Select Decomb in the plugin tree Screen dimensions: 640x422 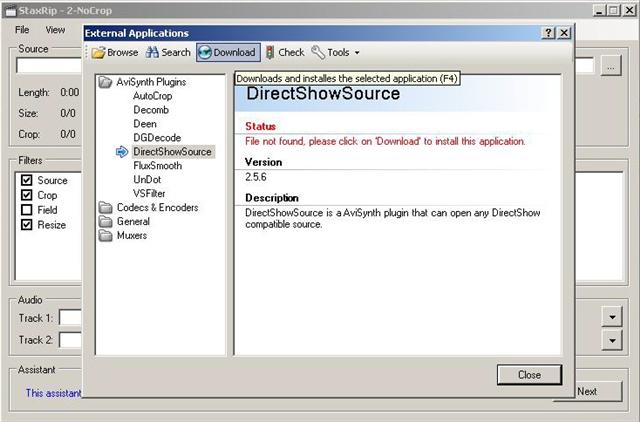click(x=151, y=110)
